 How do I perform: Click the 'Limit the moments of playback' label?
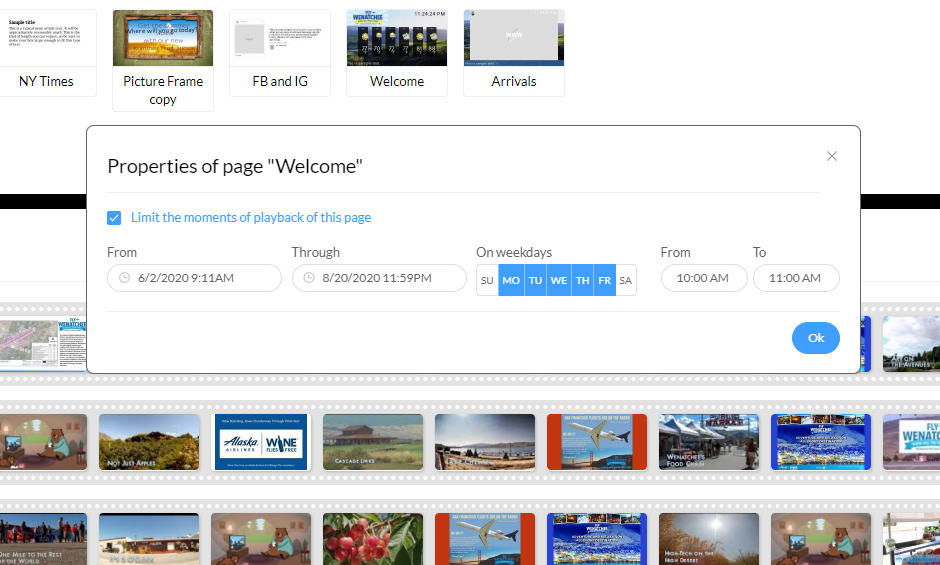click(x=251, y=217)
